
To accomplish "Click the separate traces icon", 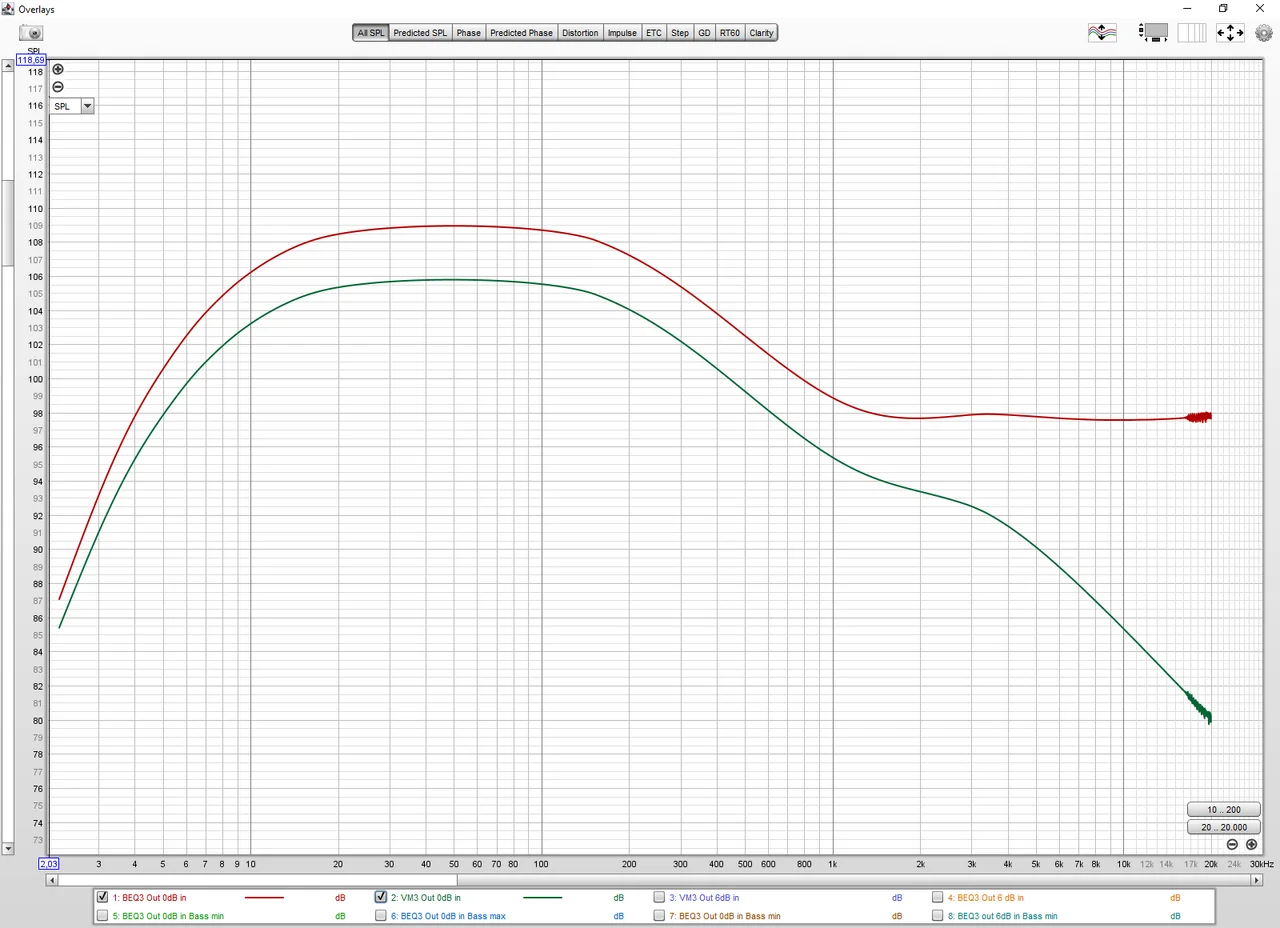I will (1102, 33).
